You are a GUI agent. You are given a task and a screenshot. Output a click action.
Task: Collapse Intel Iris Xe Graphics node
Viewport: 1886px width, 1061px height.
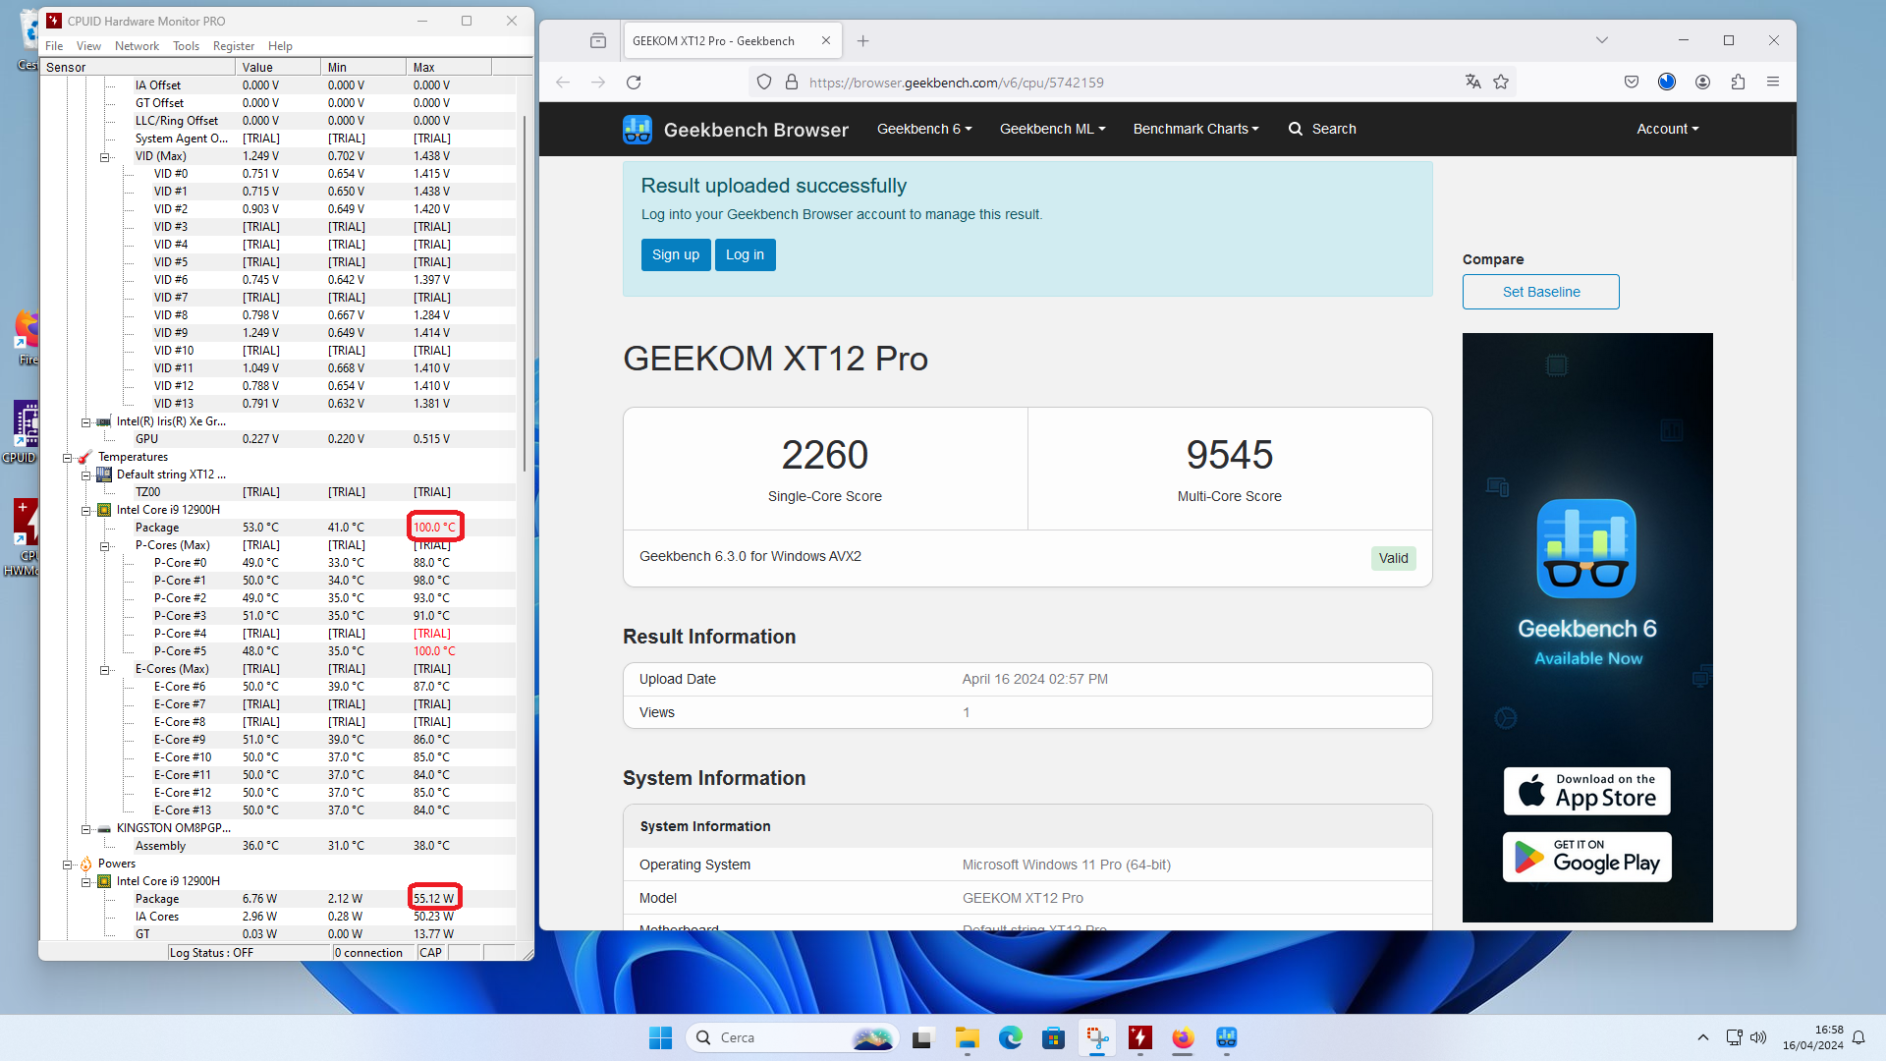[86, 422]
